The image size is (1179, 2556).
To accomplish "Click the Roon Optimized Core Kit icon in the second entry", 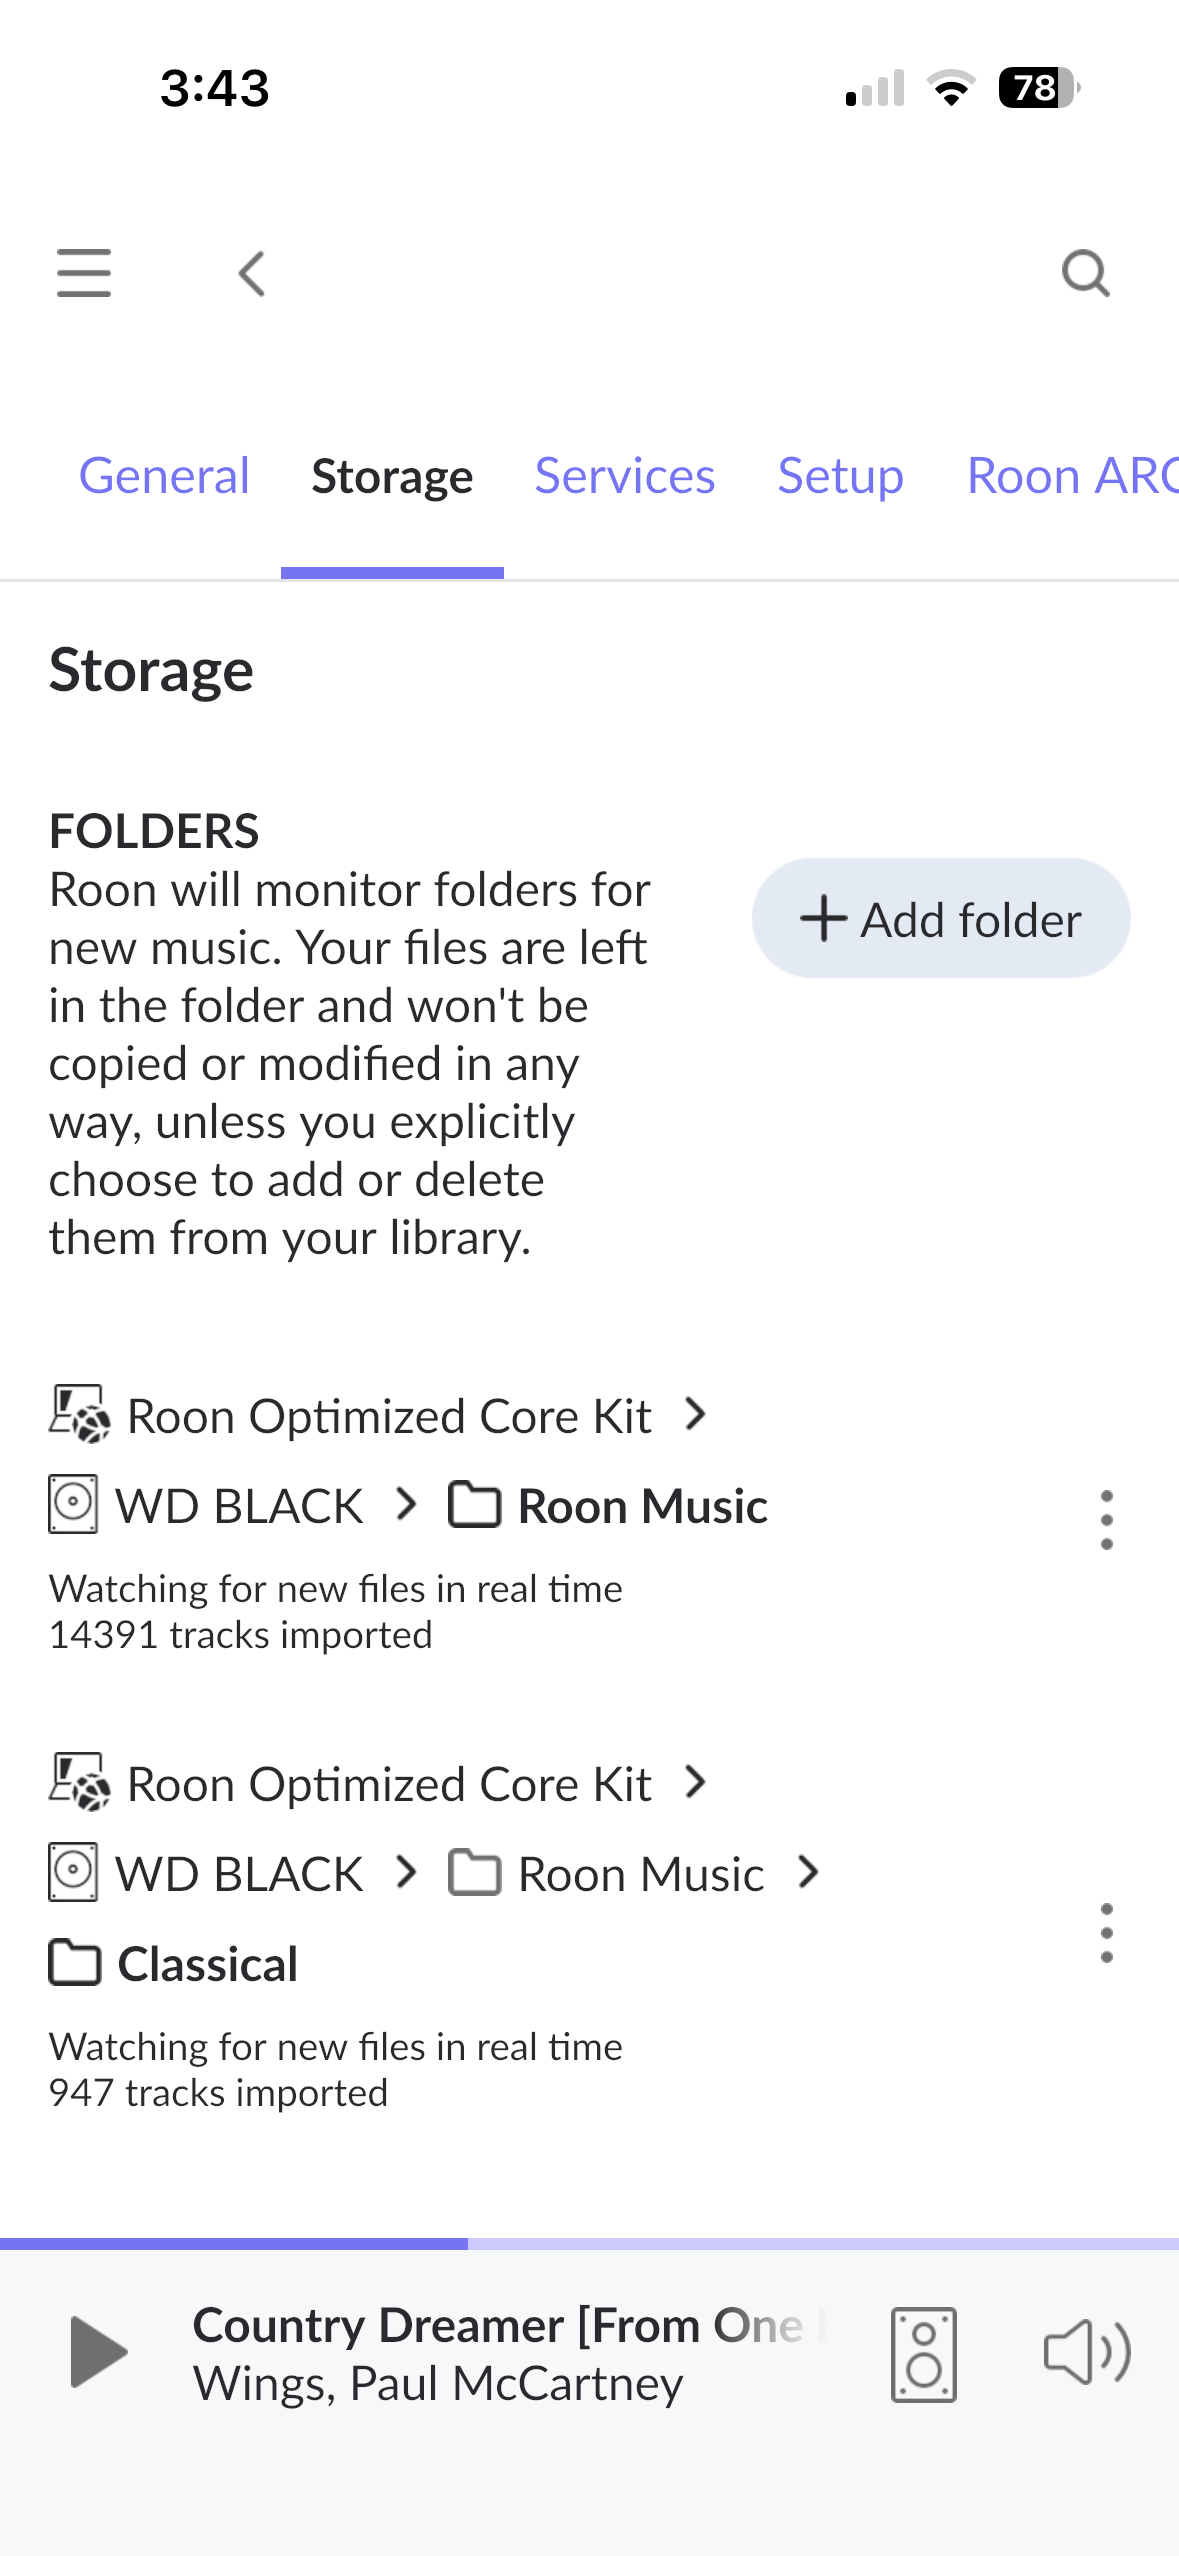I will click(x=79, y=1781).
